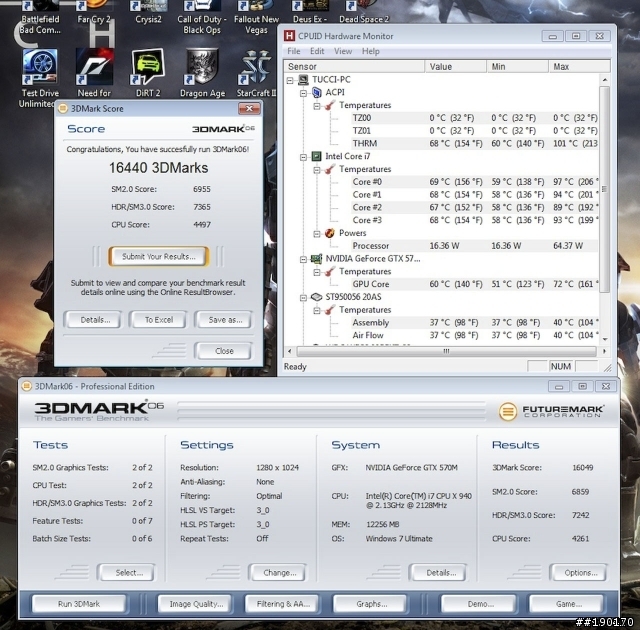
Task: Click the 3DMark Score dialog title icon
Action: pos(63,109)
